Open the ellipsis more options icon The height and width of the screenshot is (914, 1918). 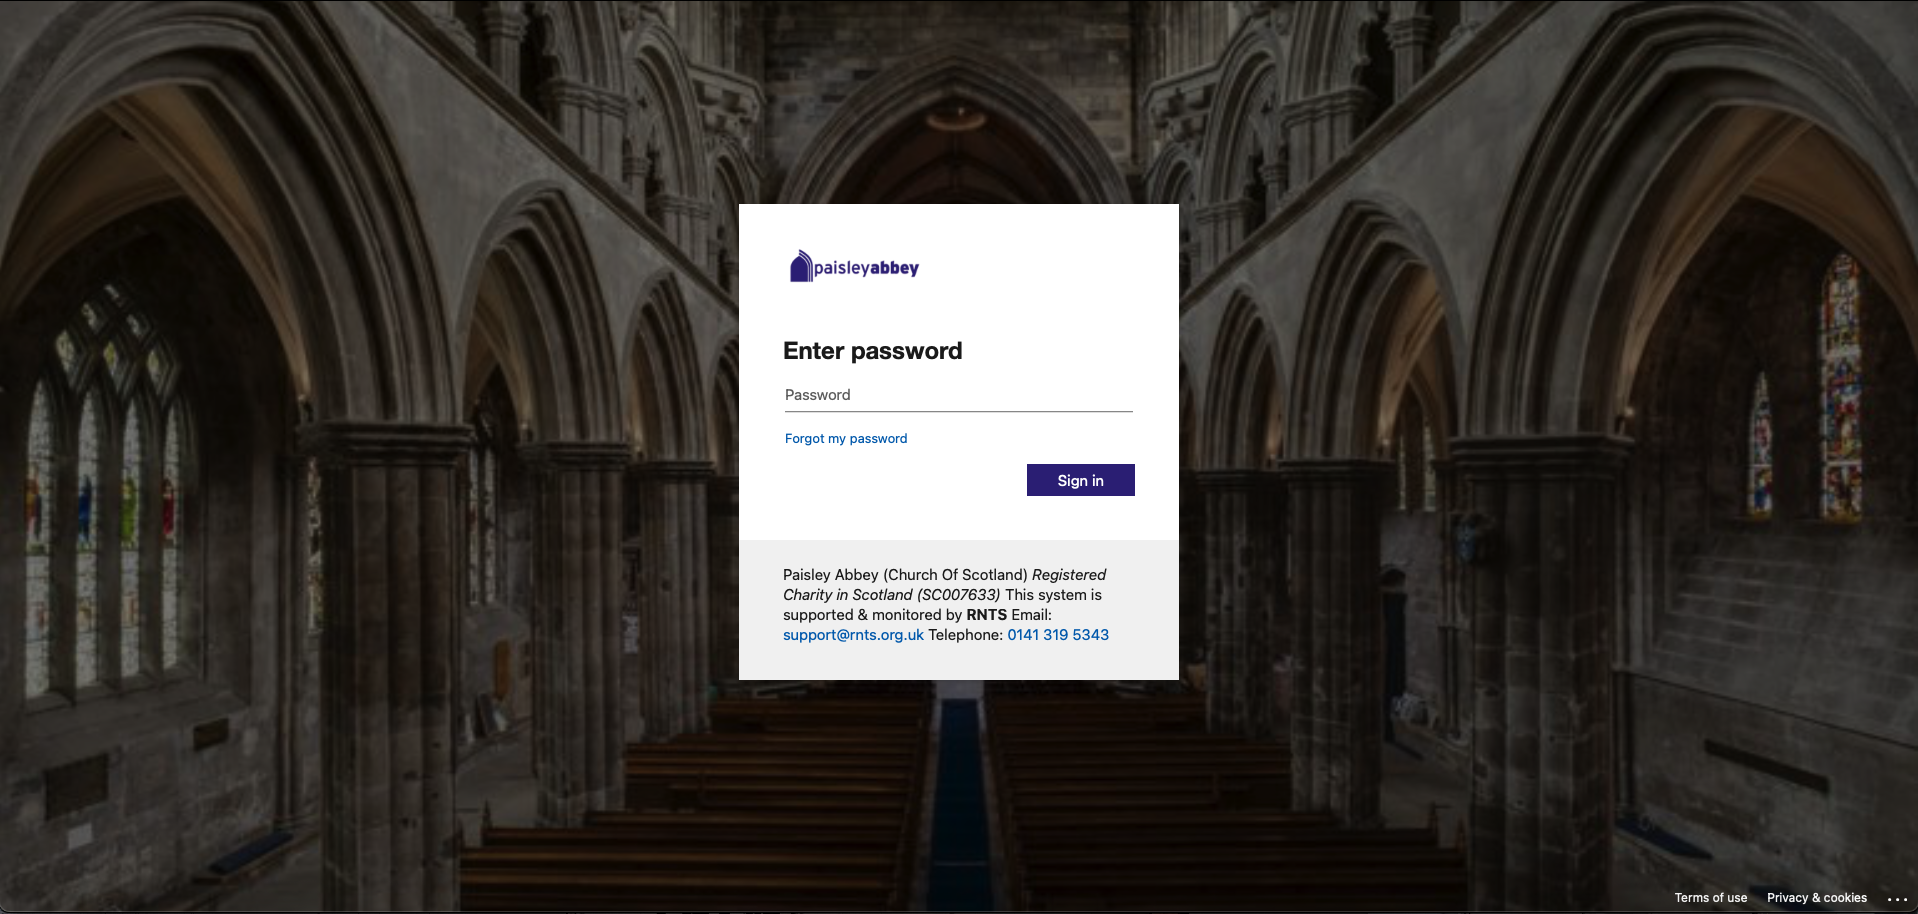coord(1897,899)
